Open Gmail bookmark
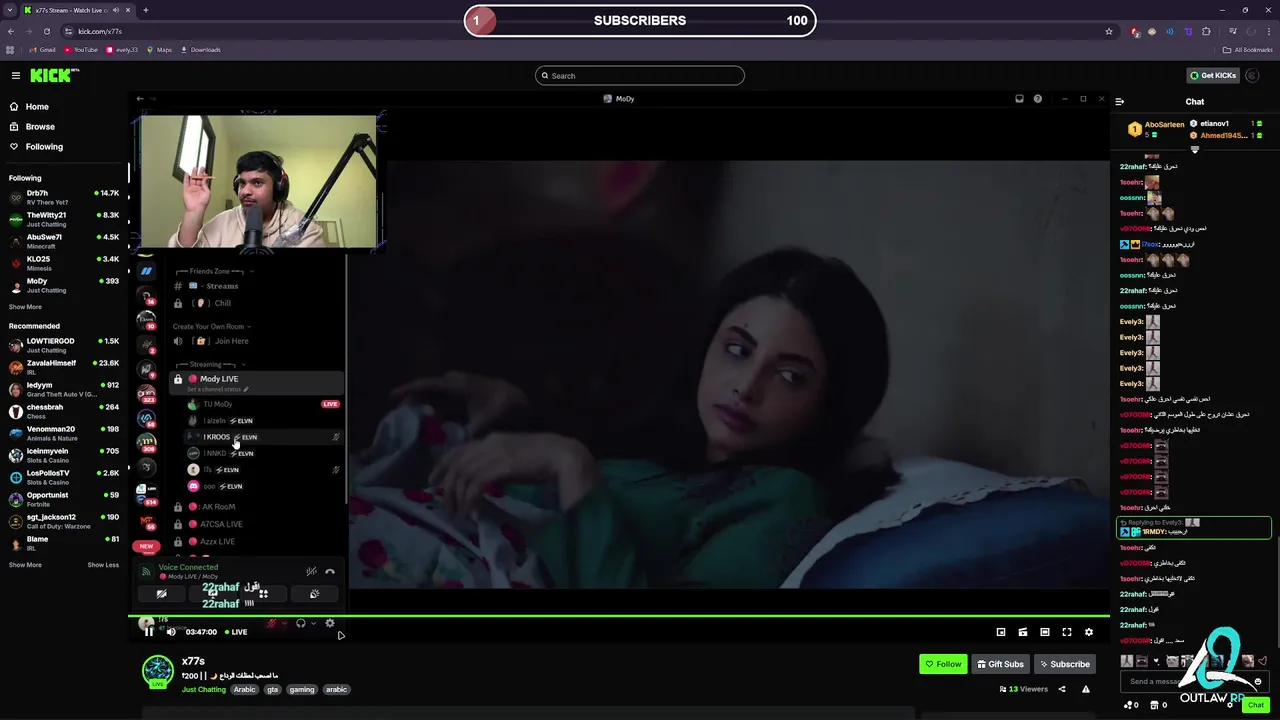Screen dimensions: 1280x720 (x=43, y=50)
